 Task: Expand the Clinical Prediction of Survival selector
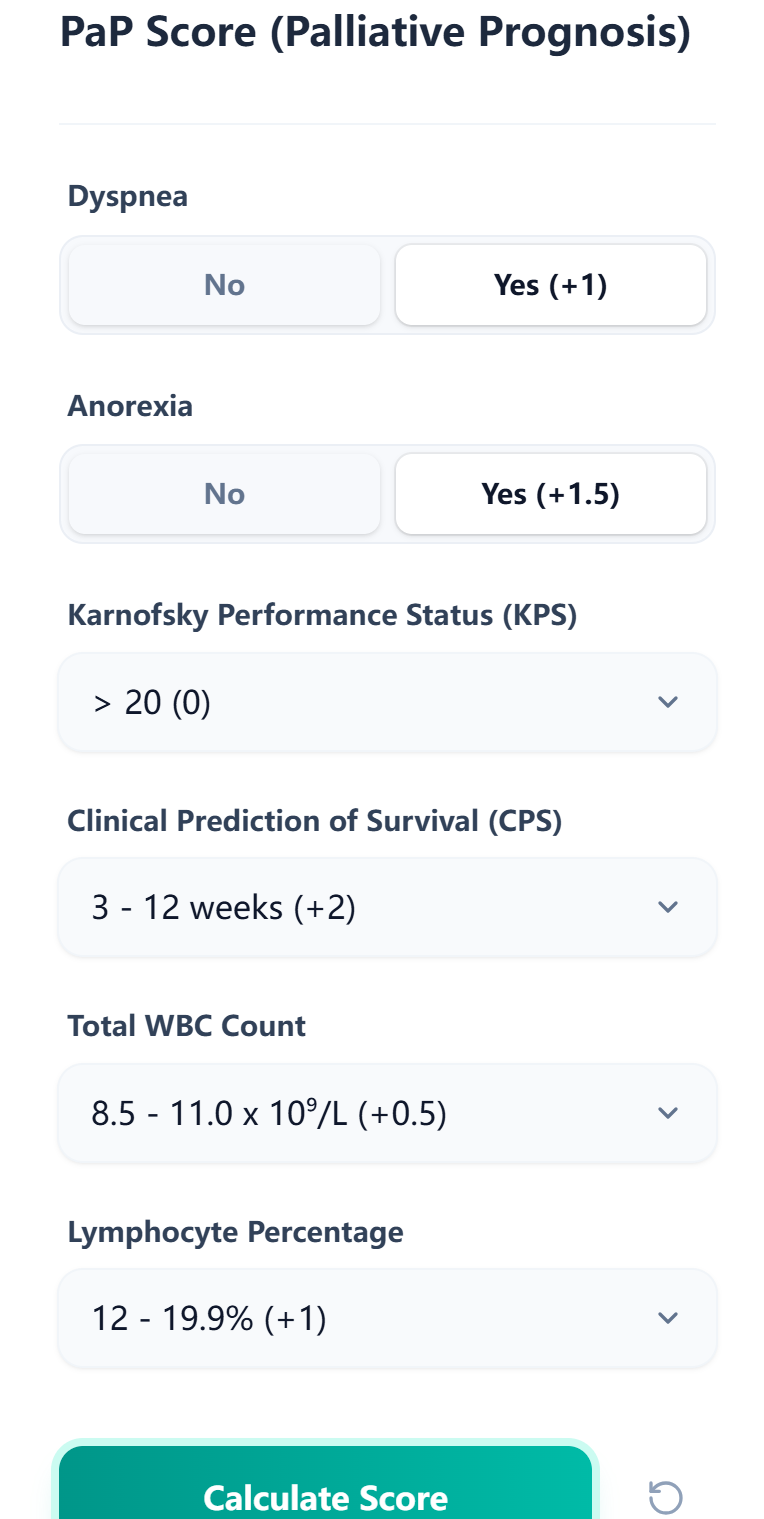click(x=387, y=906)
